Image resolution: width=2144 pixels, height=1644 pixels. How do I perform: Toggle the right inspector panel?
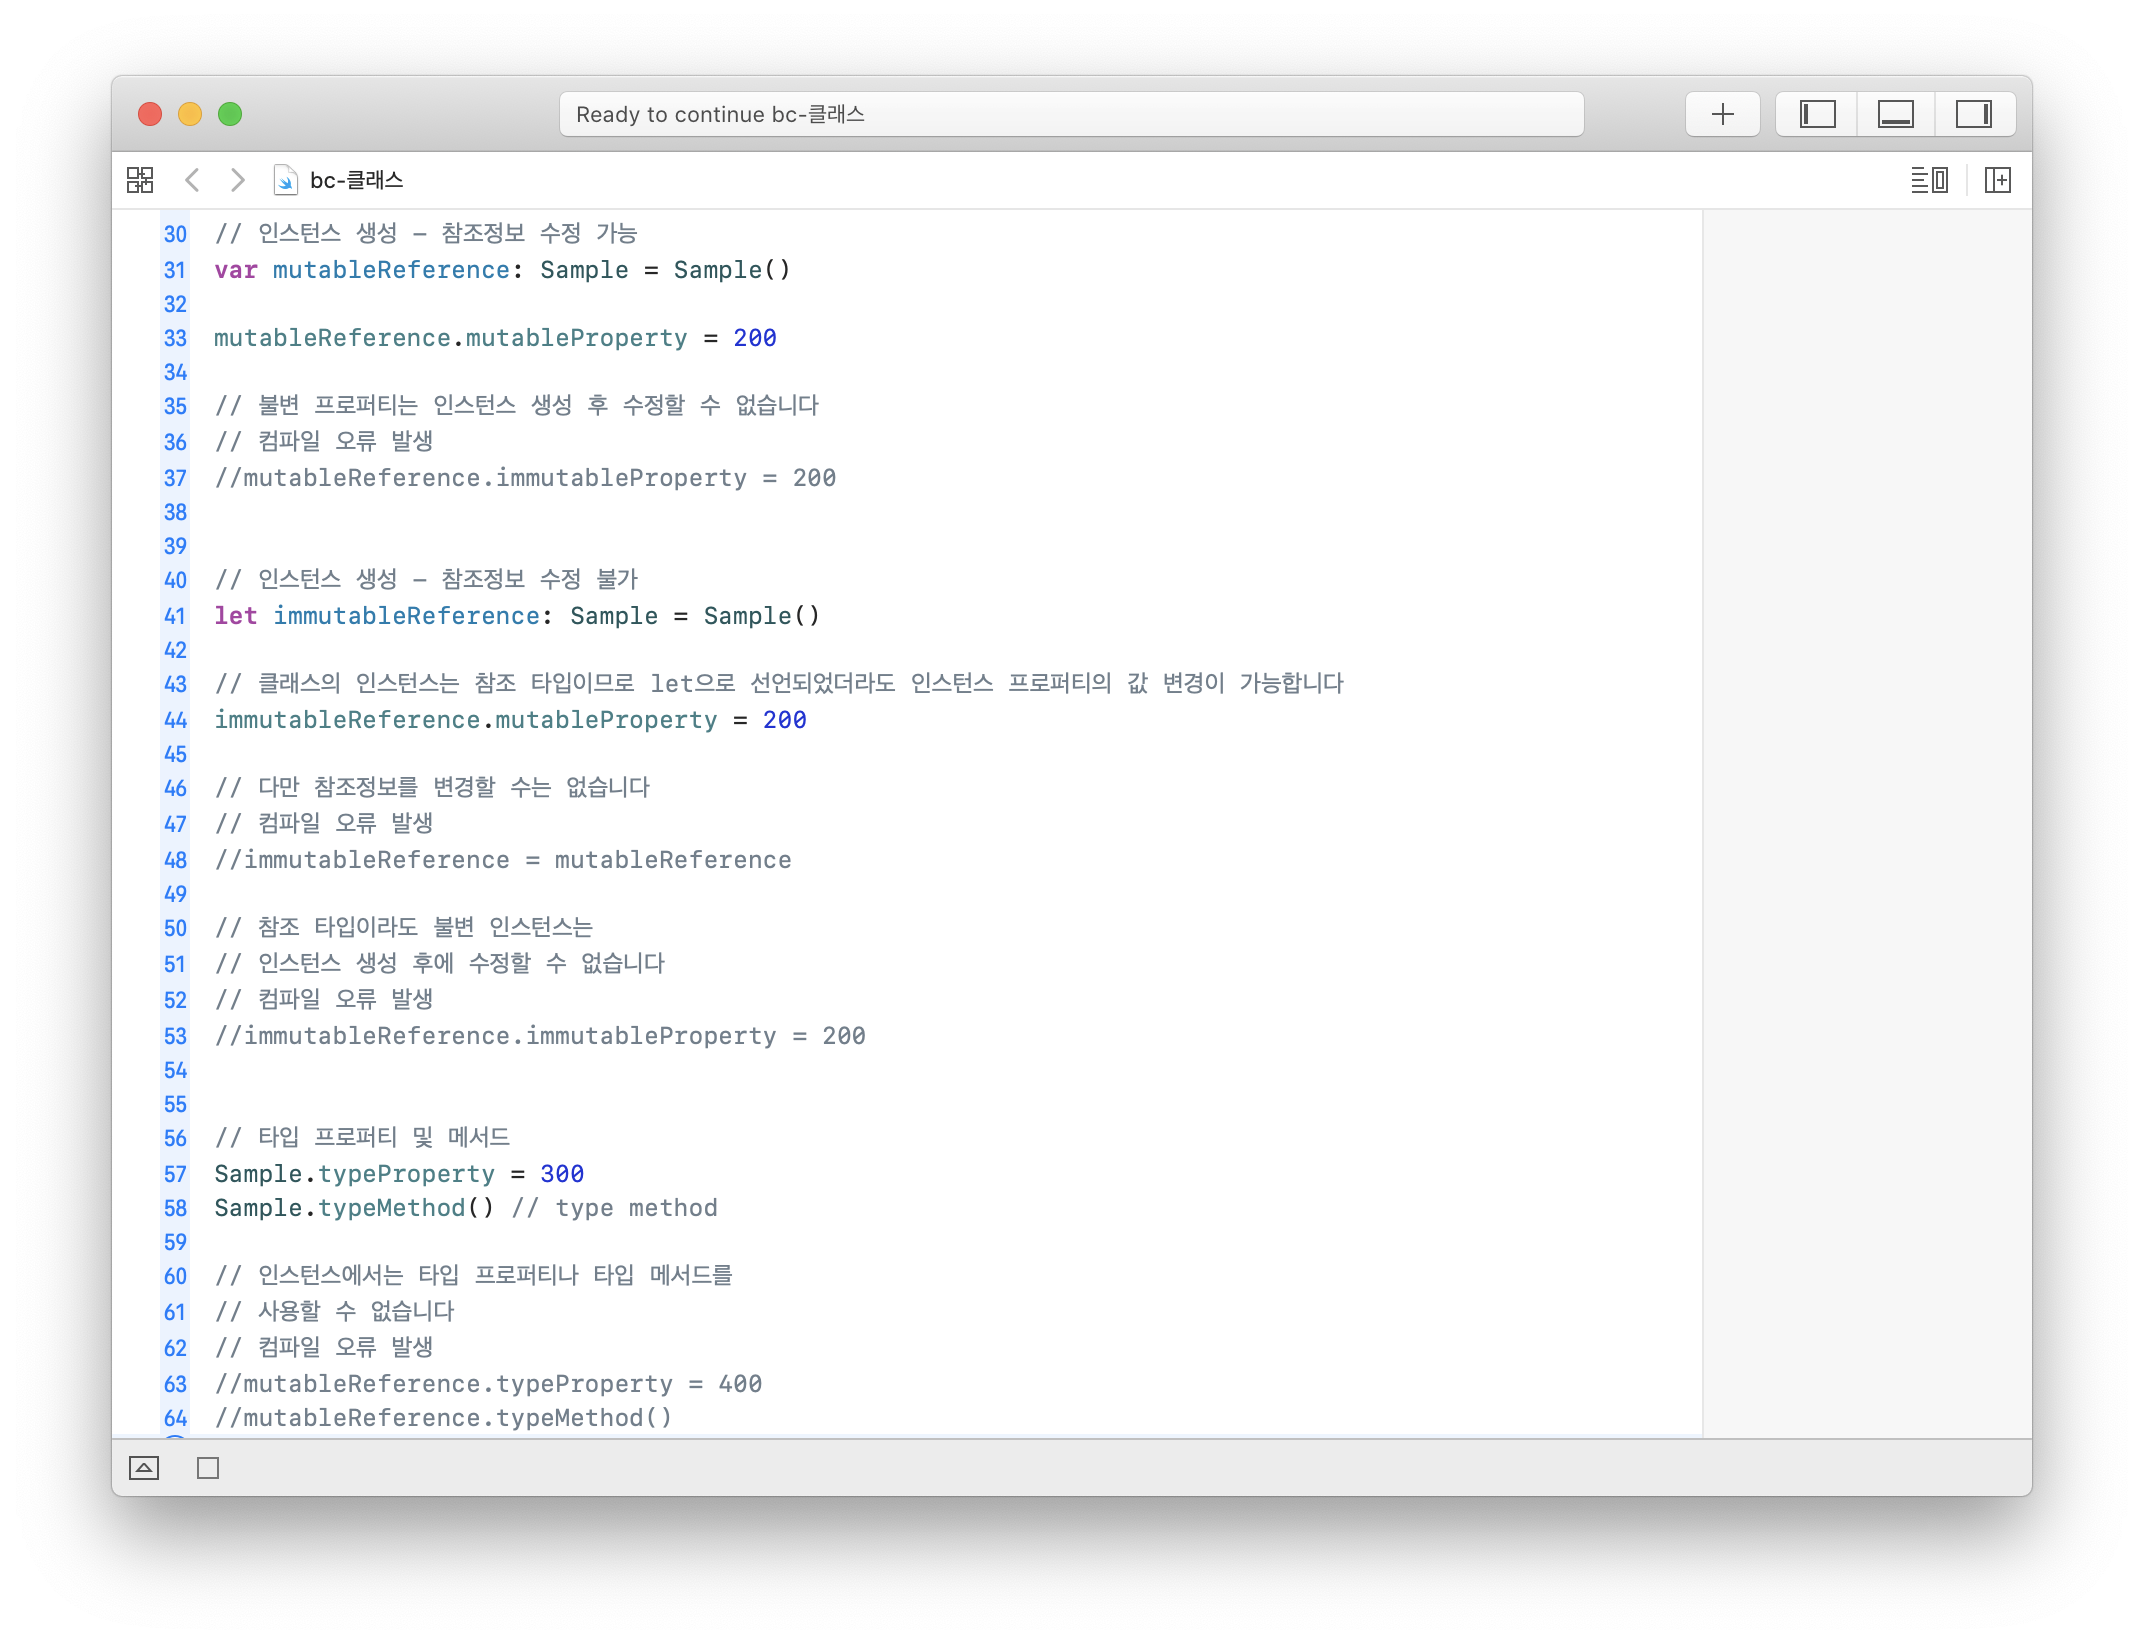click(x=1973, y=114)
